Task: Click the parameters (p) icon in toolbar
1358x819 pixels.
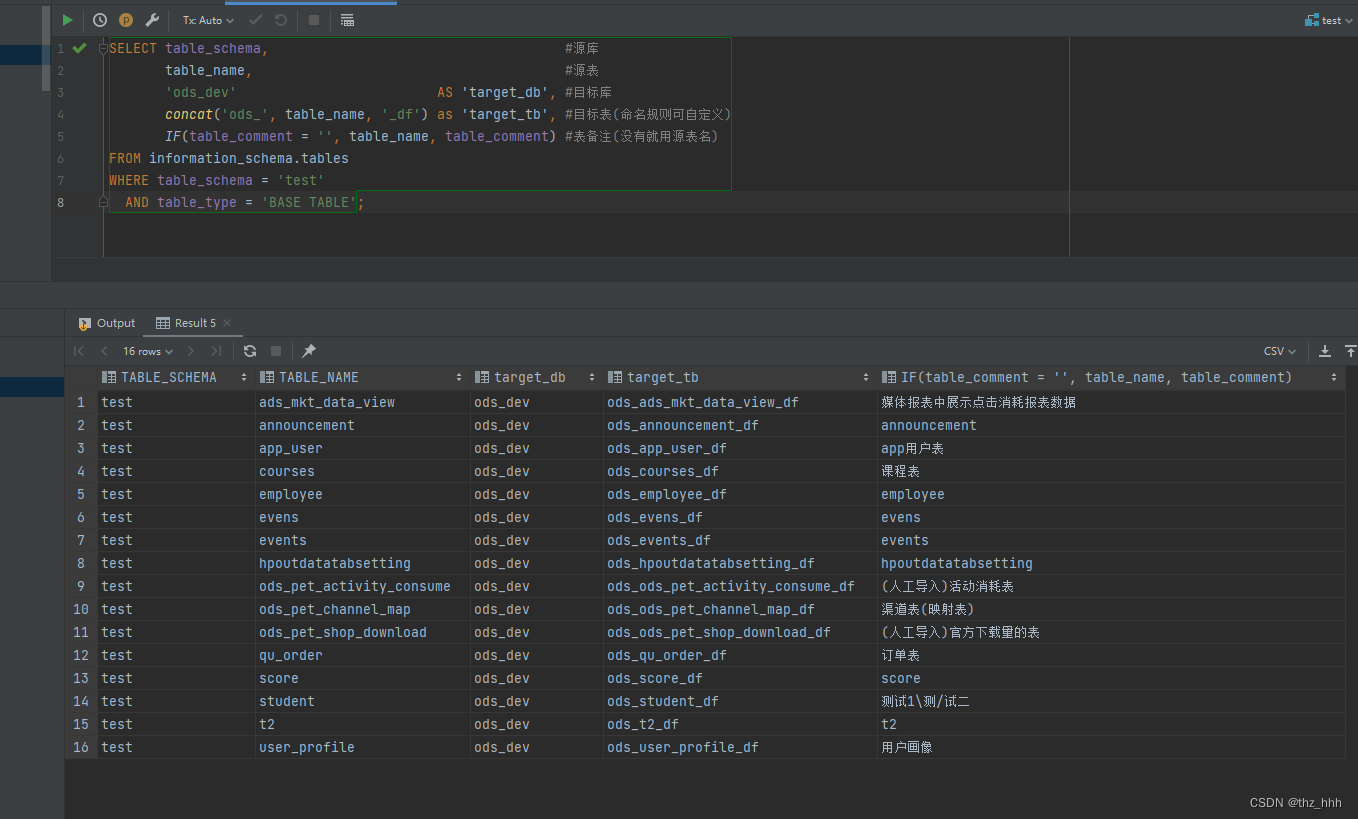Action: coord(125,20)
